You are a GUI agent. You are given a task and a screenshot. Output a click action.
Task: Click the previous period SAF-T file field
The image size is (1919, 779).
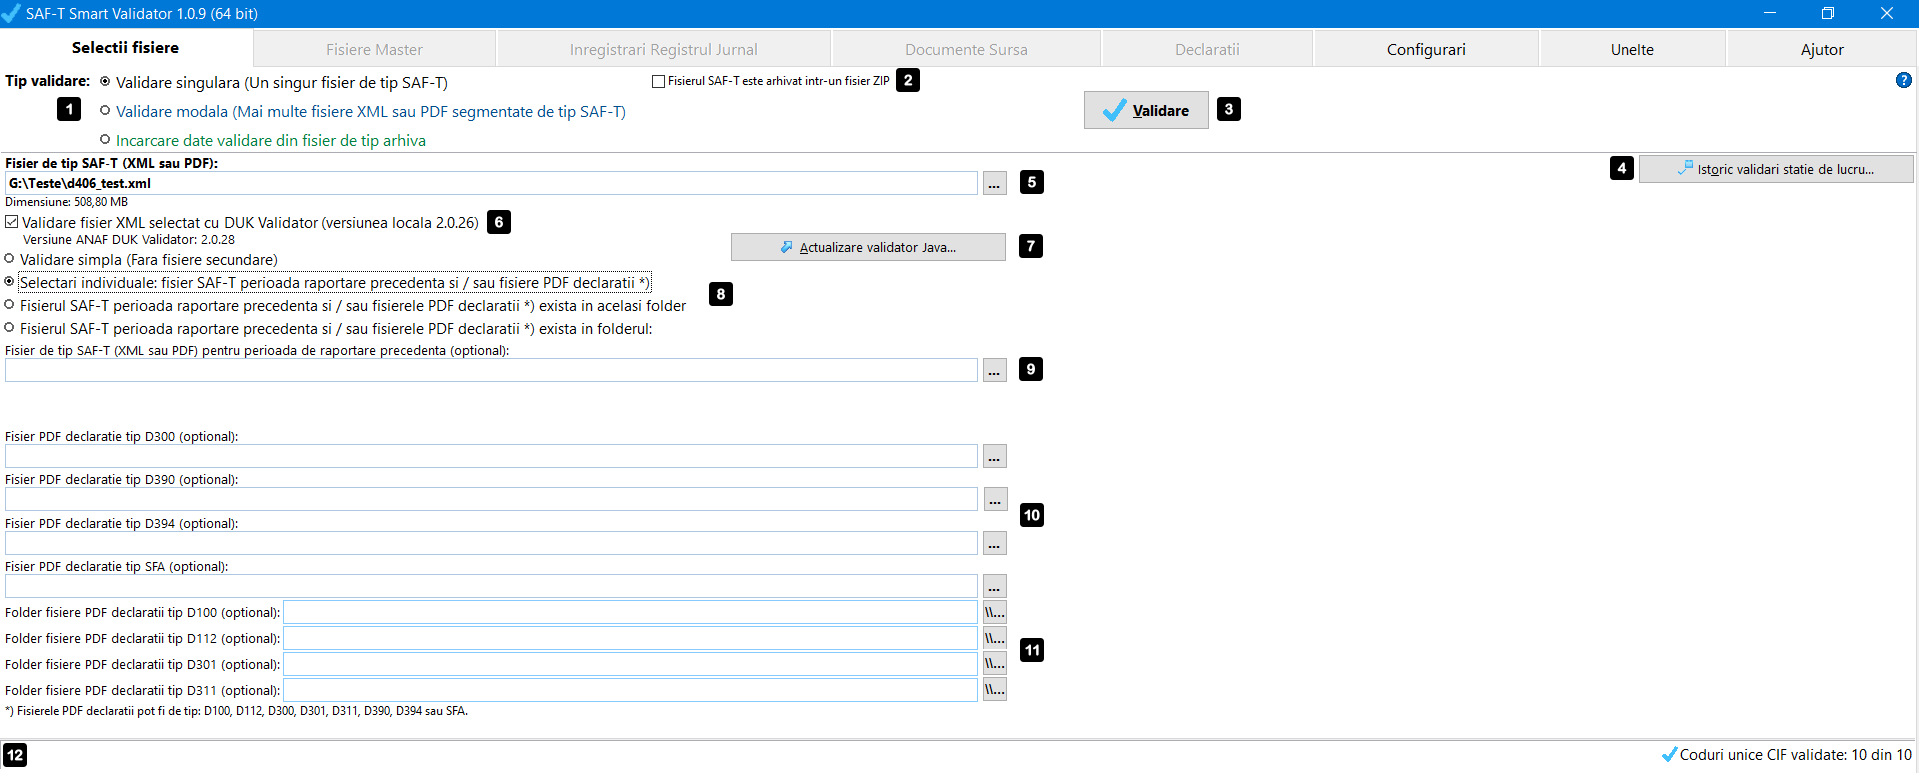[491, 370]
